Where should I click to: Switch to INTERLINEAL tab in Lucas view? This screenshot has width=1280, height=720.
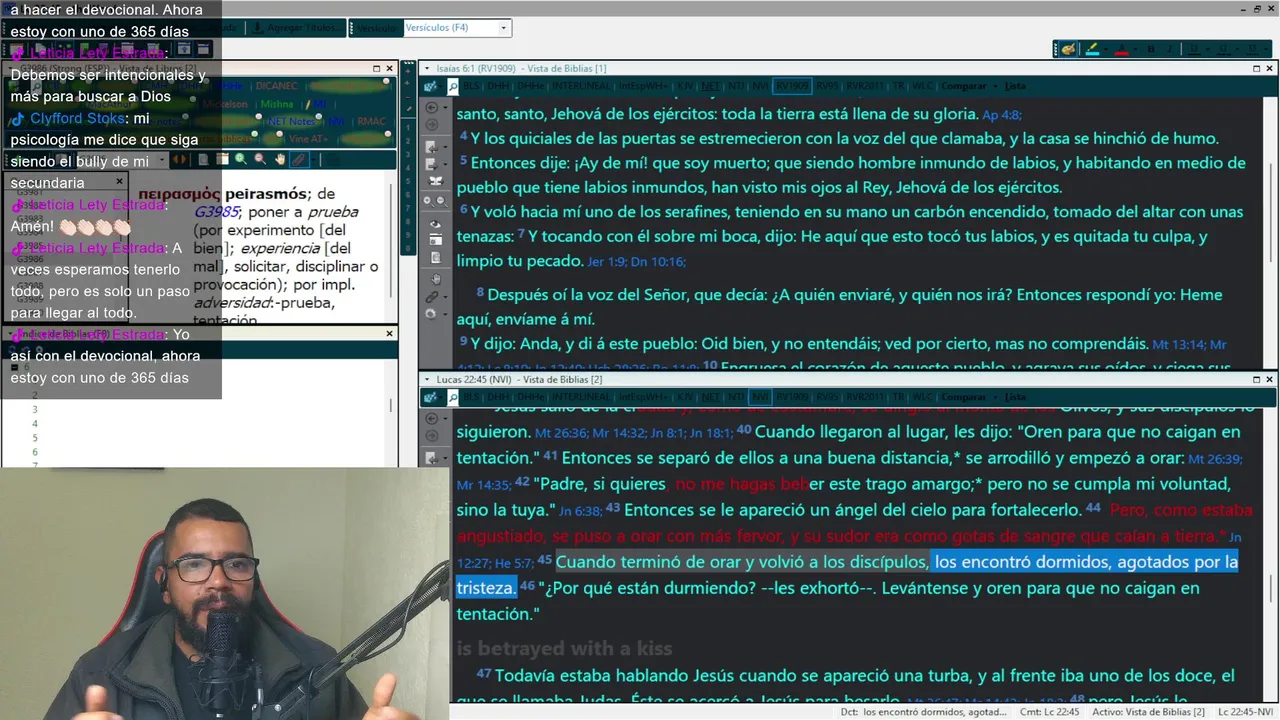[x=582, y=397]
